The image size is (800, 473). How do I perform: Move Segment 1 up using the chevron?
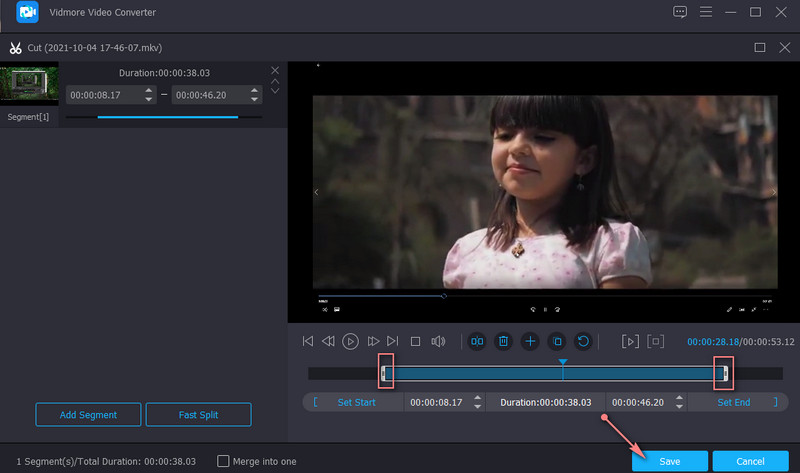(x=275, y=81)
